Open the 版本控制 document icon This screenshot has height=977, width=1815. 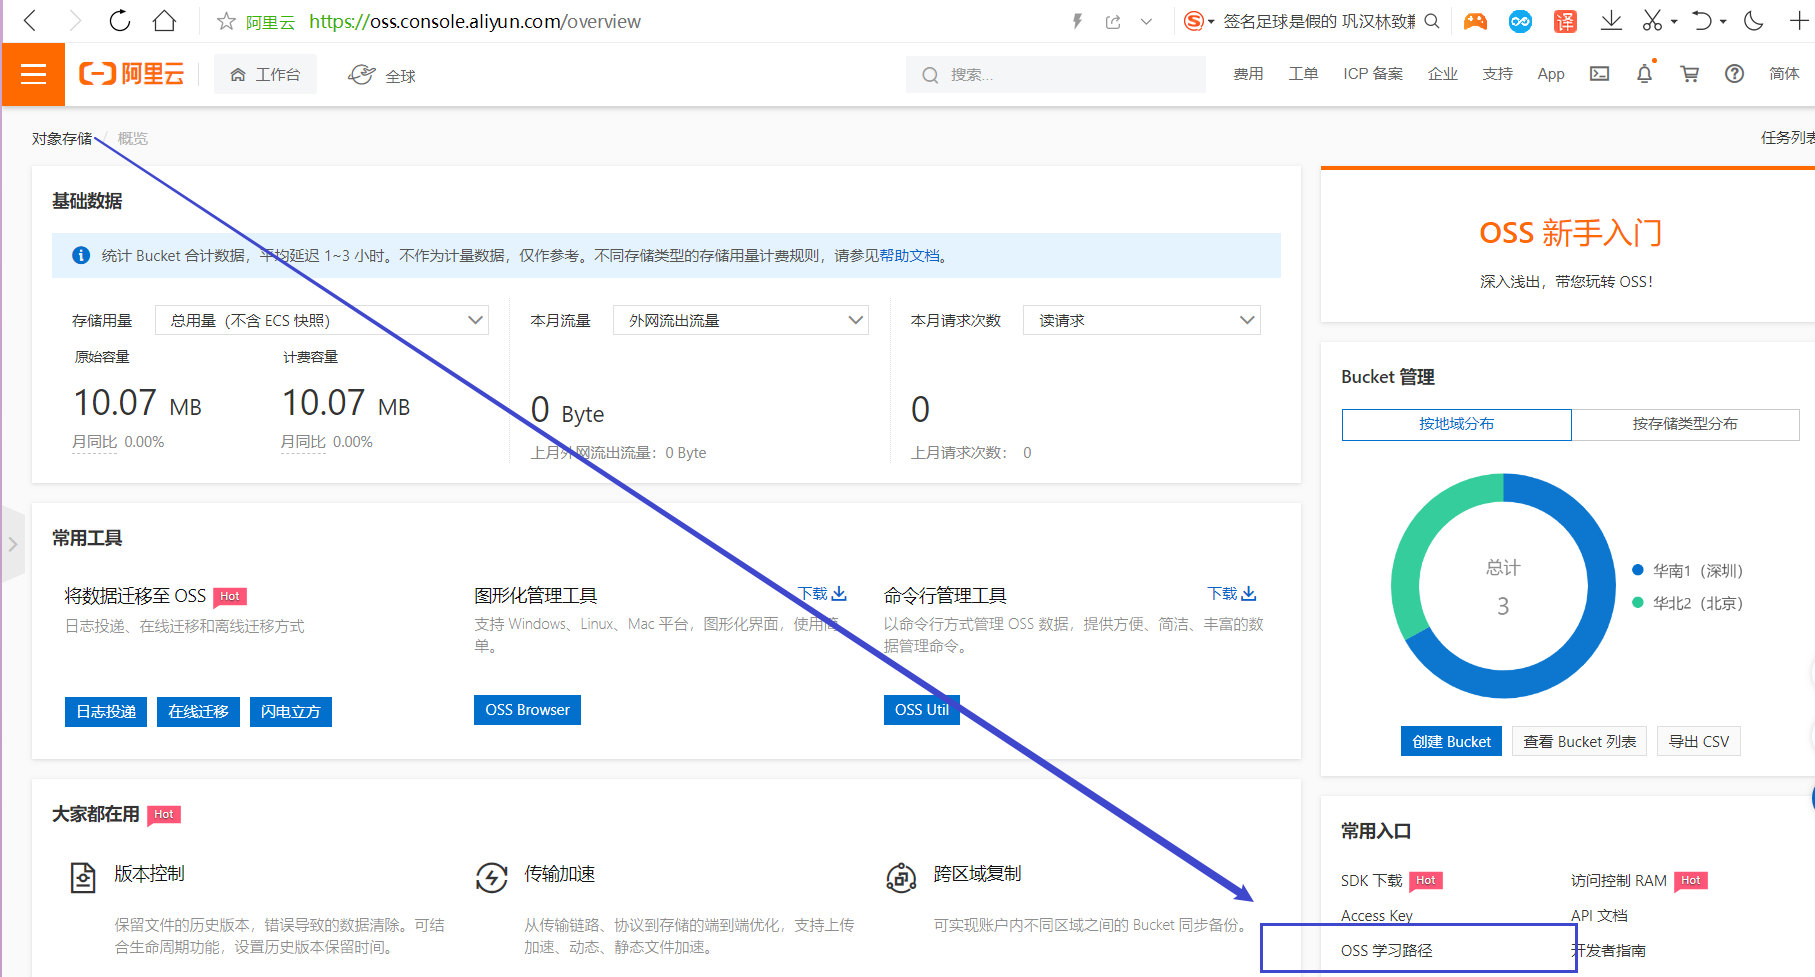pyautogui.click(x=83, y=878)
